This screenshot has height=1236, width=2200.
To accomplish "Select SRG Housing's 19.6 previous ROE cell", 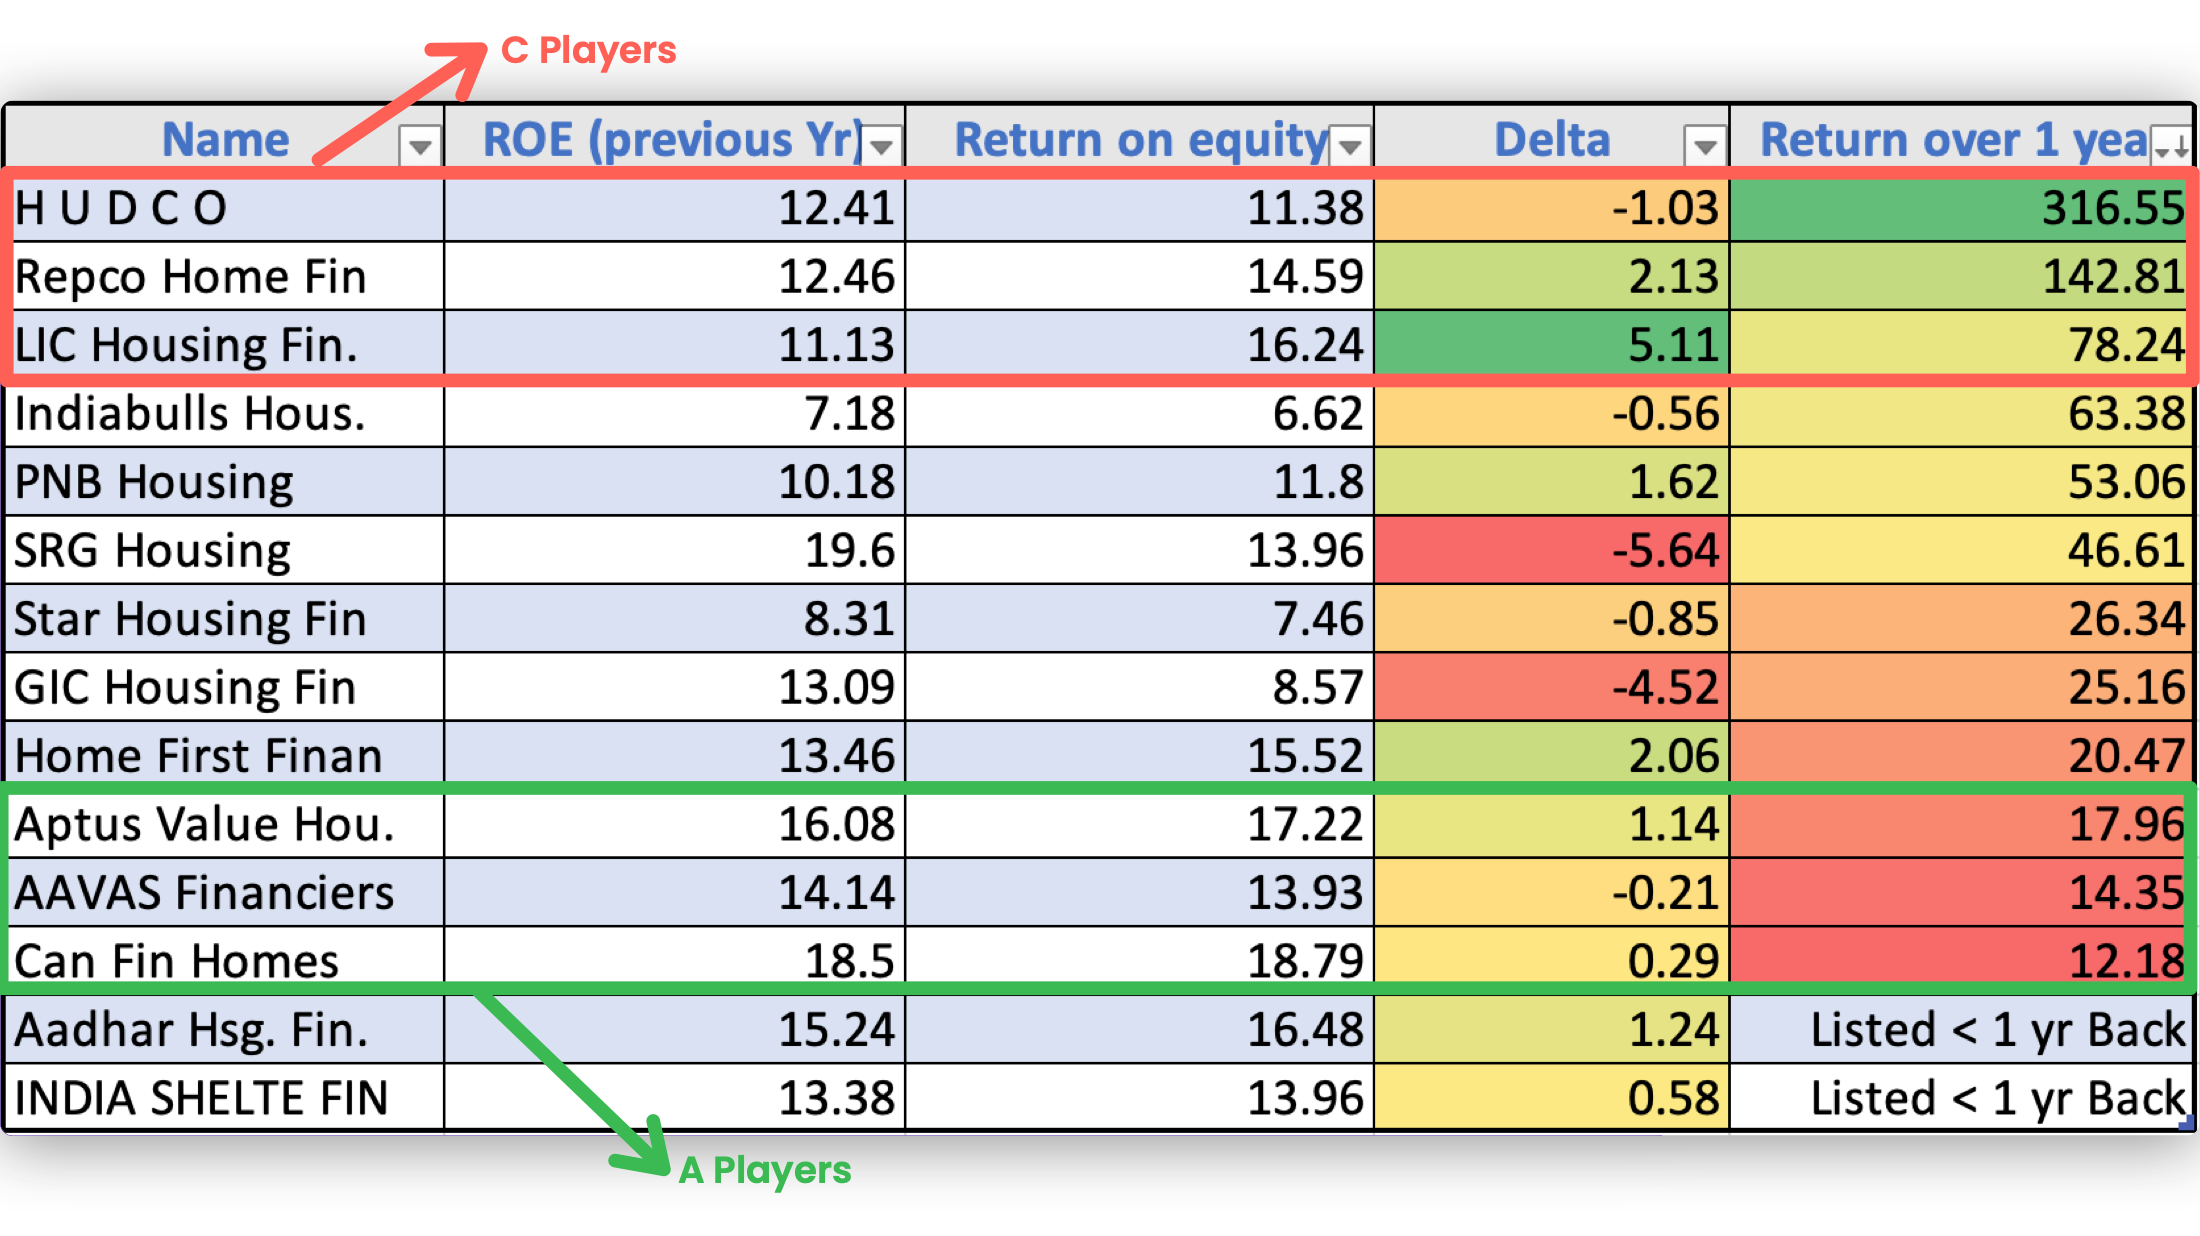I will 675,550.
